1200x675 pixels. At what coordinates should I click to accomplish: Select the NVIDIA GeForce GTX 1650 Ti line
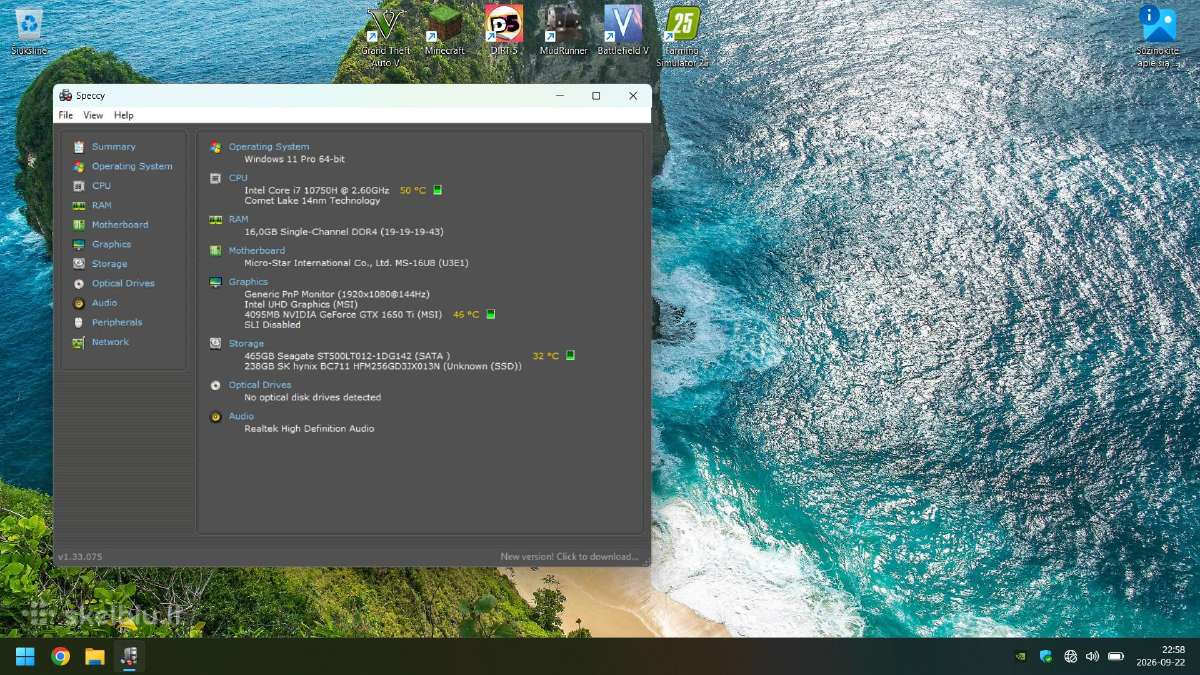pyautogui.click(x=343, y=314)
